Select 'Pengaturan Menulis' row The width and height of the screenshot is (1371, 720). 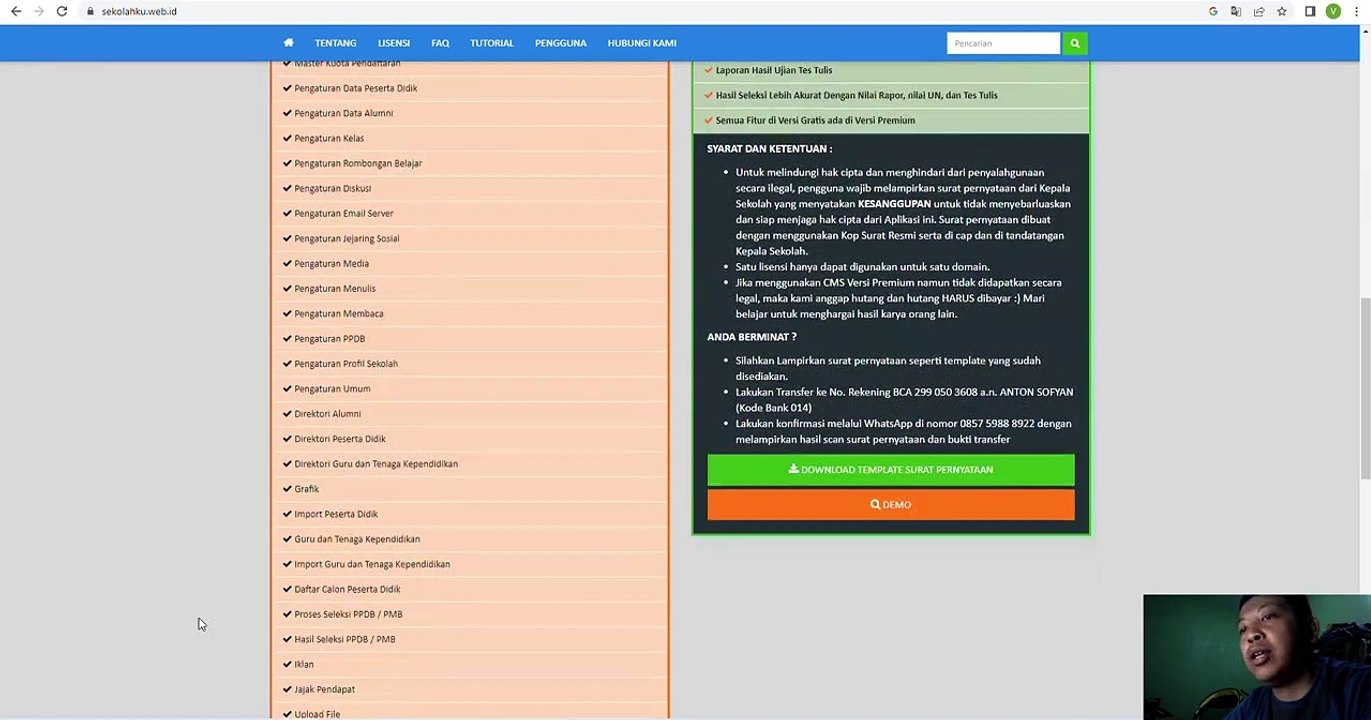tap(470, 288)
